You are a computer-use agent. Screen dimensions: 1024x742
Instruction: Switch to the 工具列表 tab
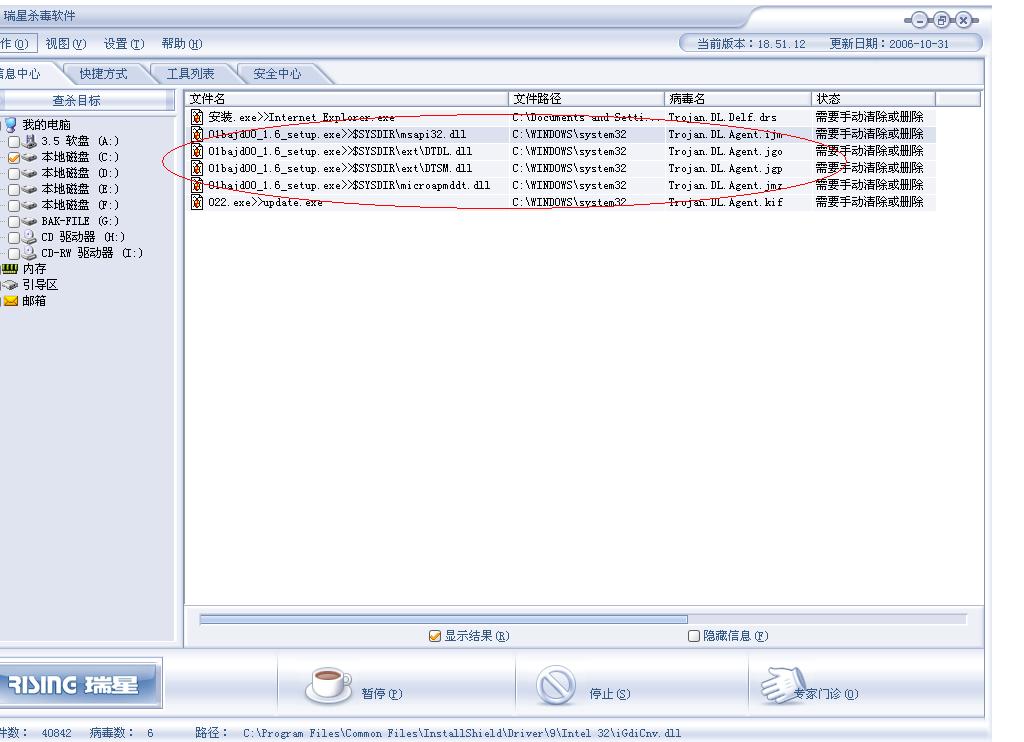190,74
